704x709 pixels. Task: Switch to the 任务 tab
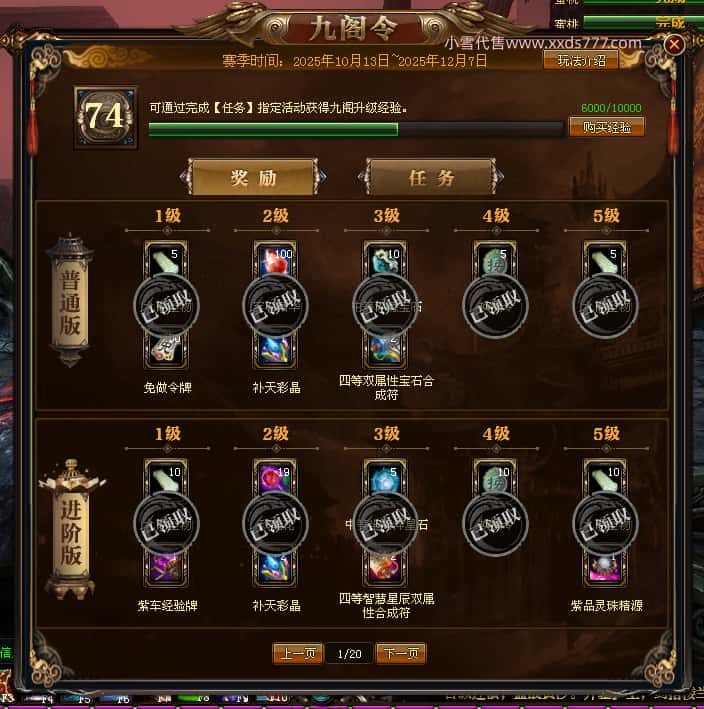click(x=431, y=177)
